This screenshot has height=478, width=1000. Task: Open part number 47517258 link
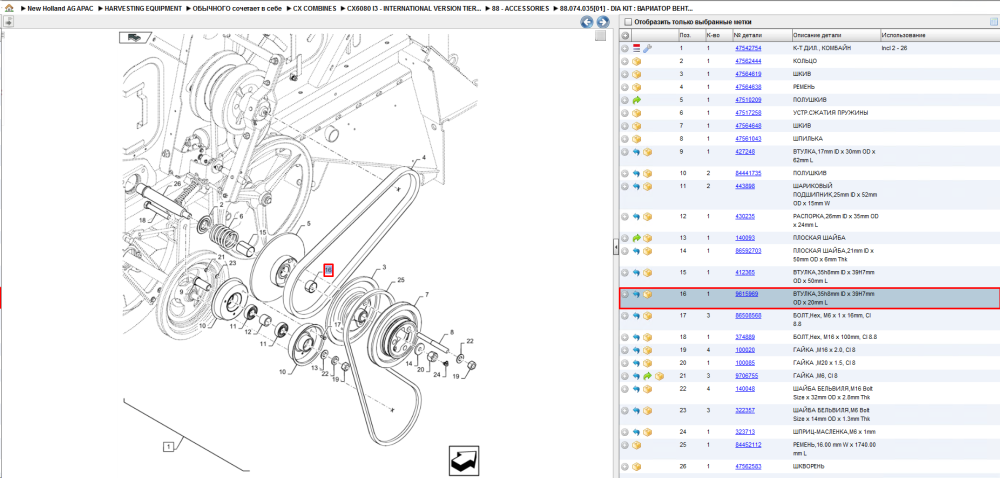click(748, 113)
